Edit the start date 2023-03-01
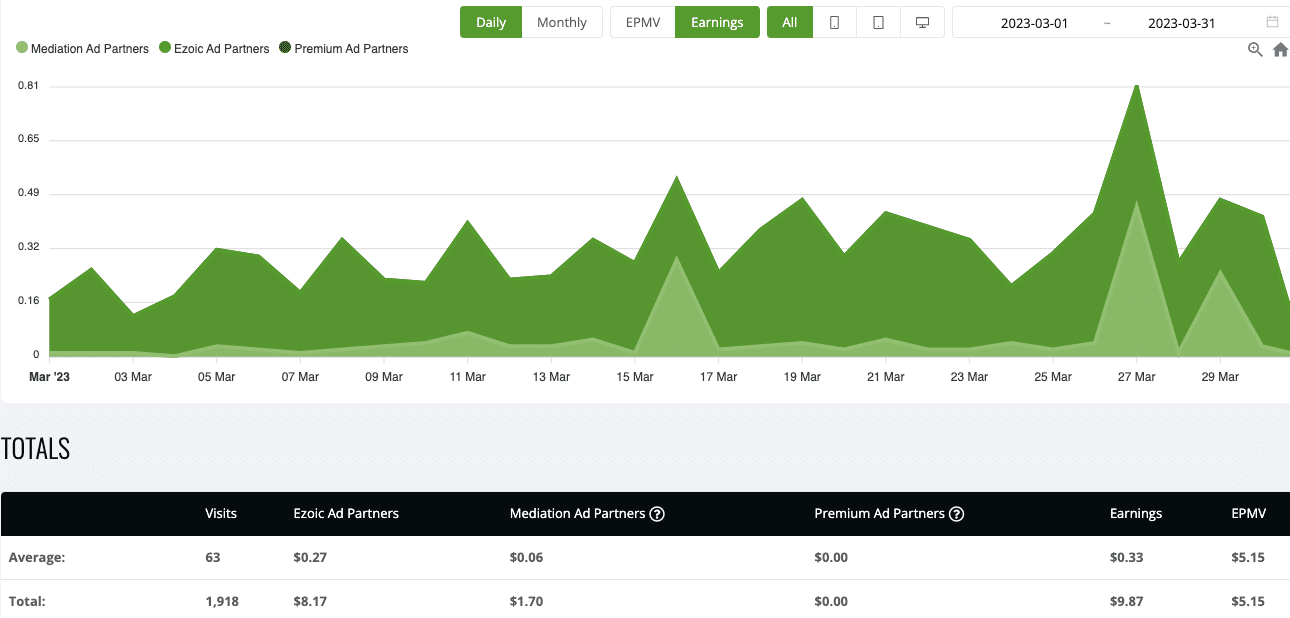This screenshot has height=618, width=1290. 1034,23
